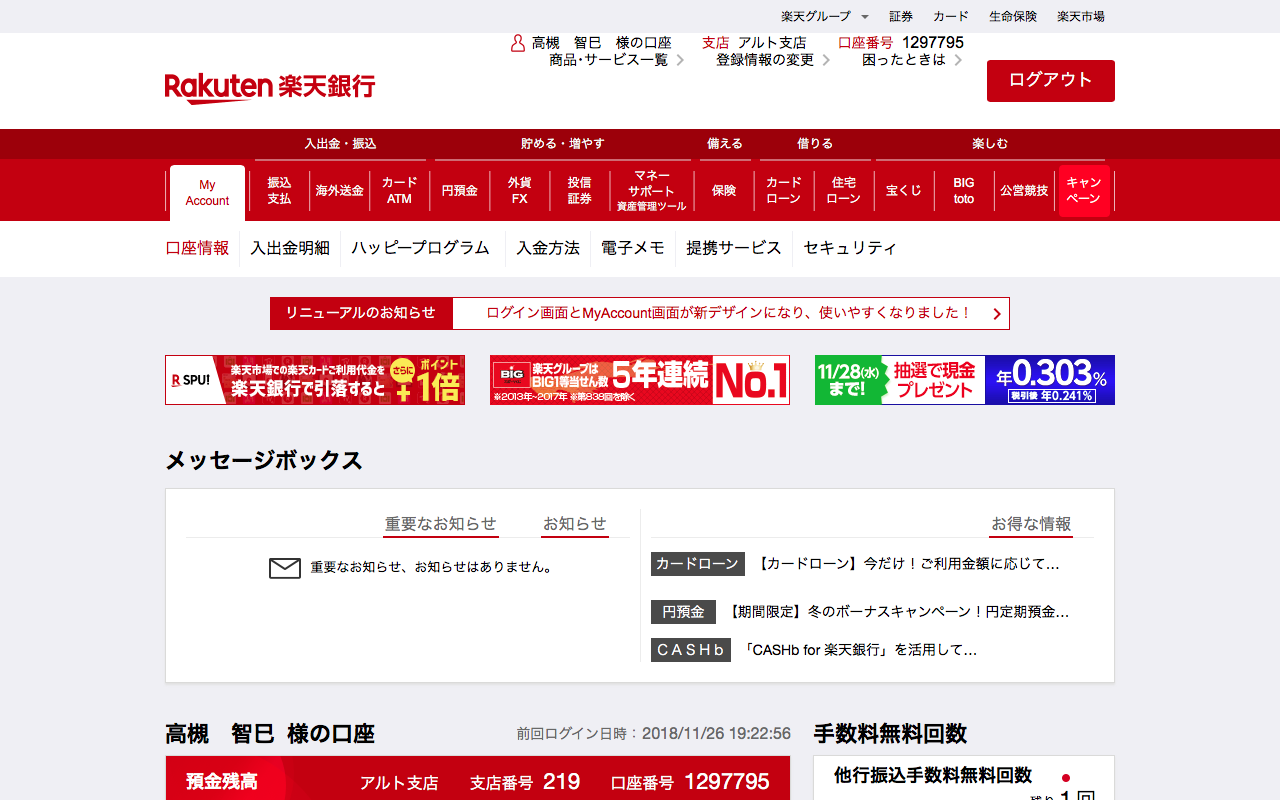This screenshot has height=800, width=1280.
Task: Click the 手数料無料回数 heading
Action: (x=890, y=734)
